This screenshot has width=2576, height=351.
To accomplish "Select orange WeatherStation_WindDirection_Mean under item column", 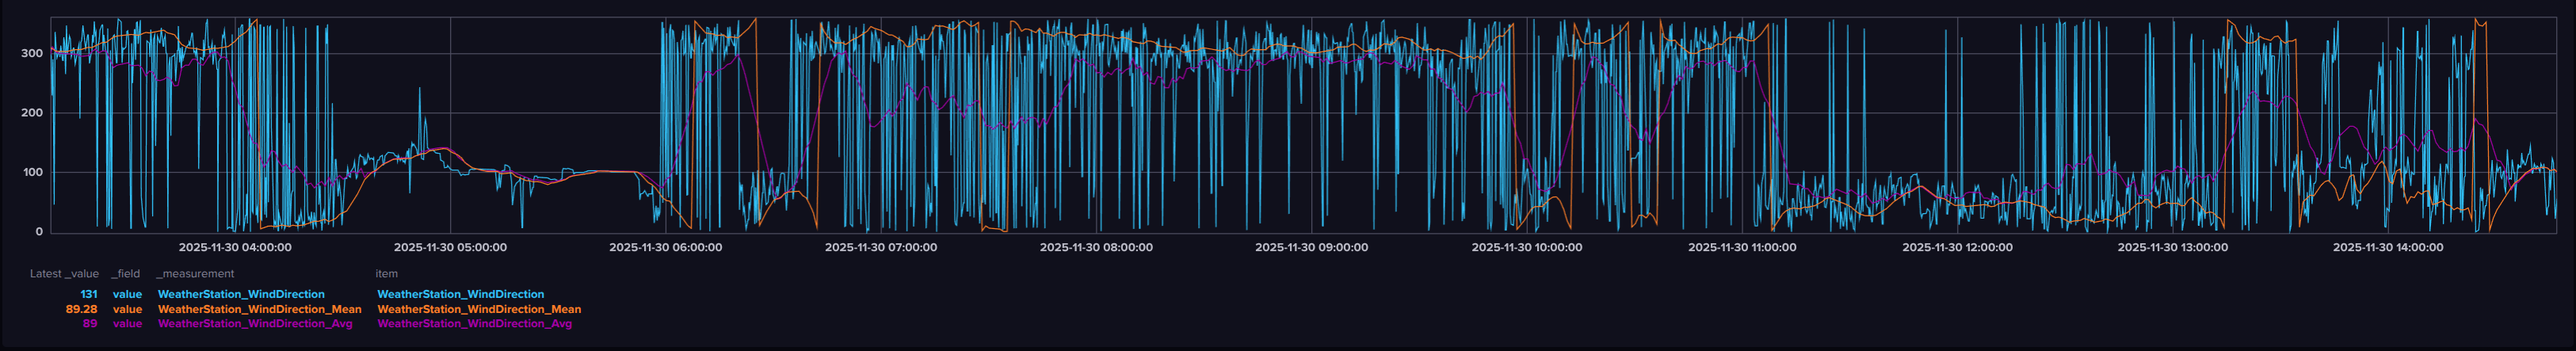I will [478, 309].
